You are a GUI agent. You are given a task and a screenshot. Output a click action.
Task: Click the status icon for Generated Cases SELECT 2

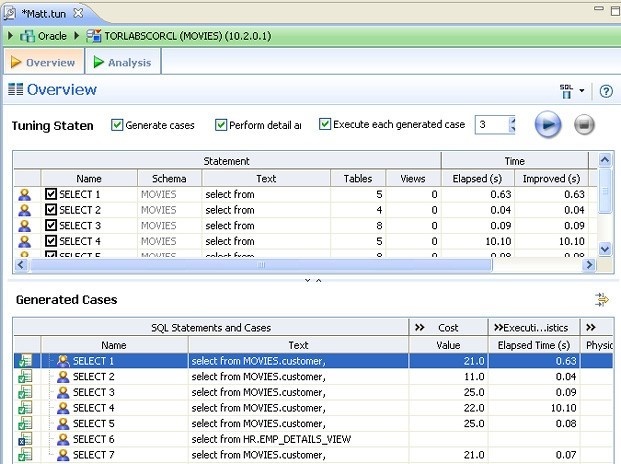pyautogui.click(x=25, y=377)
